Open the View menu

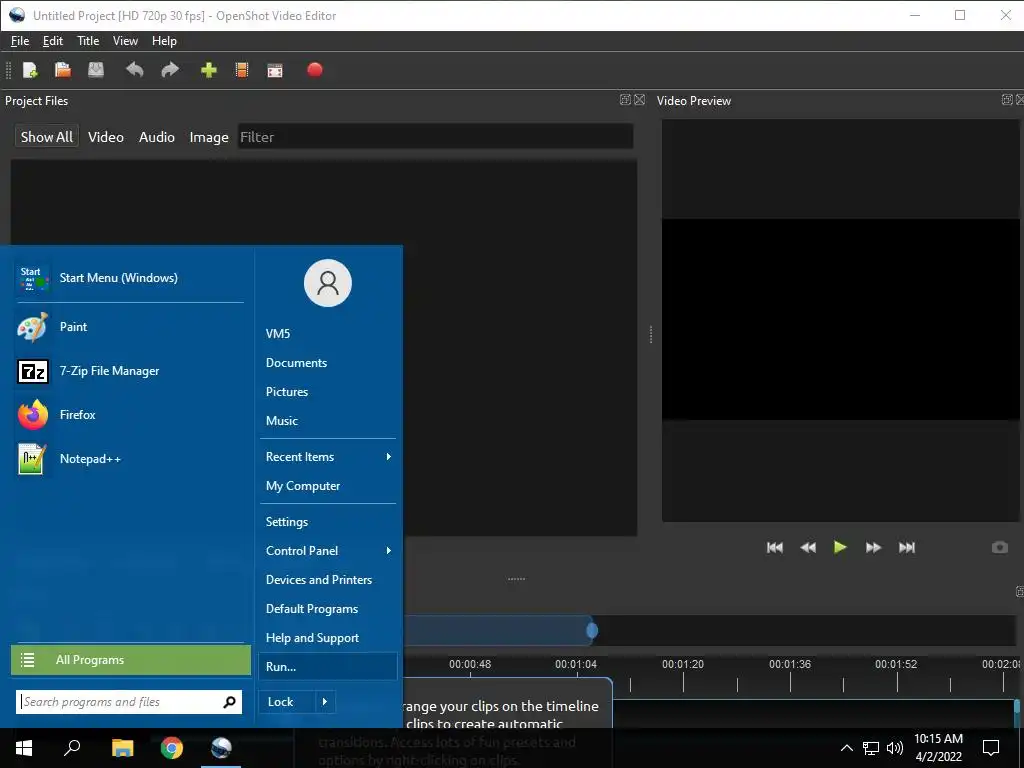click(125, 40)
